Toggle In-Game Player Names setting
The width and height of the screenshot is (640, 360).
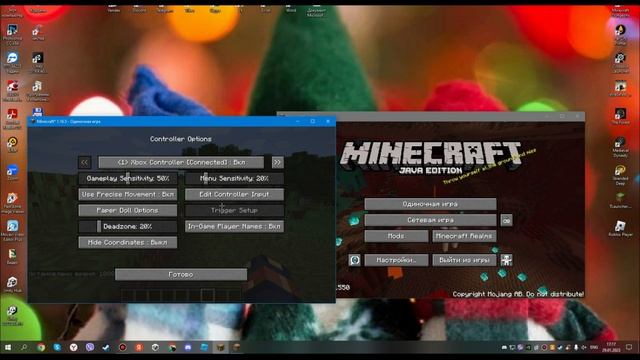[234, 227]
